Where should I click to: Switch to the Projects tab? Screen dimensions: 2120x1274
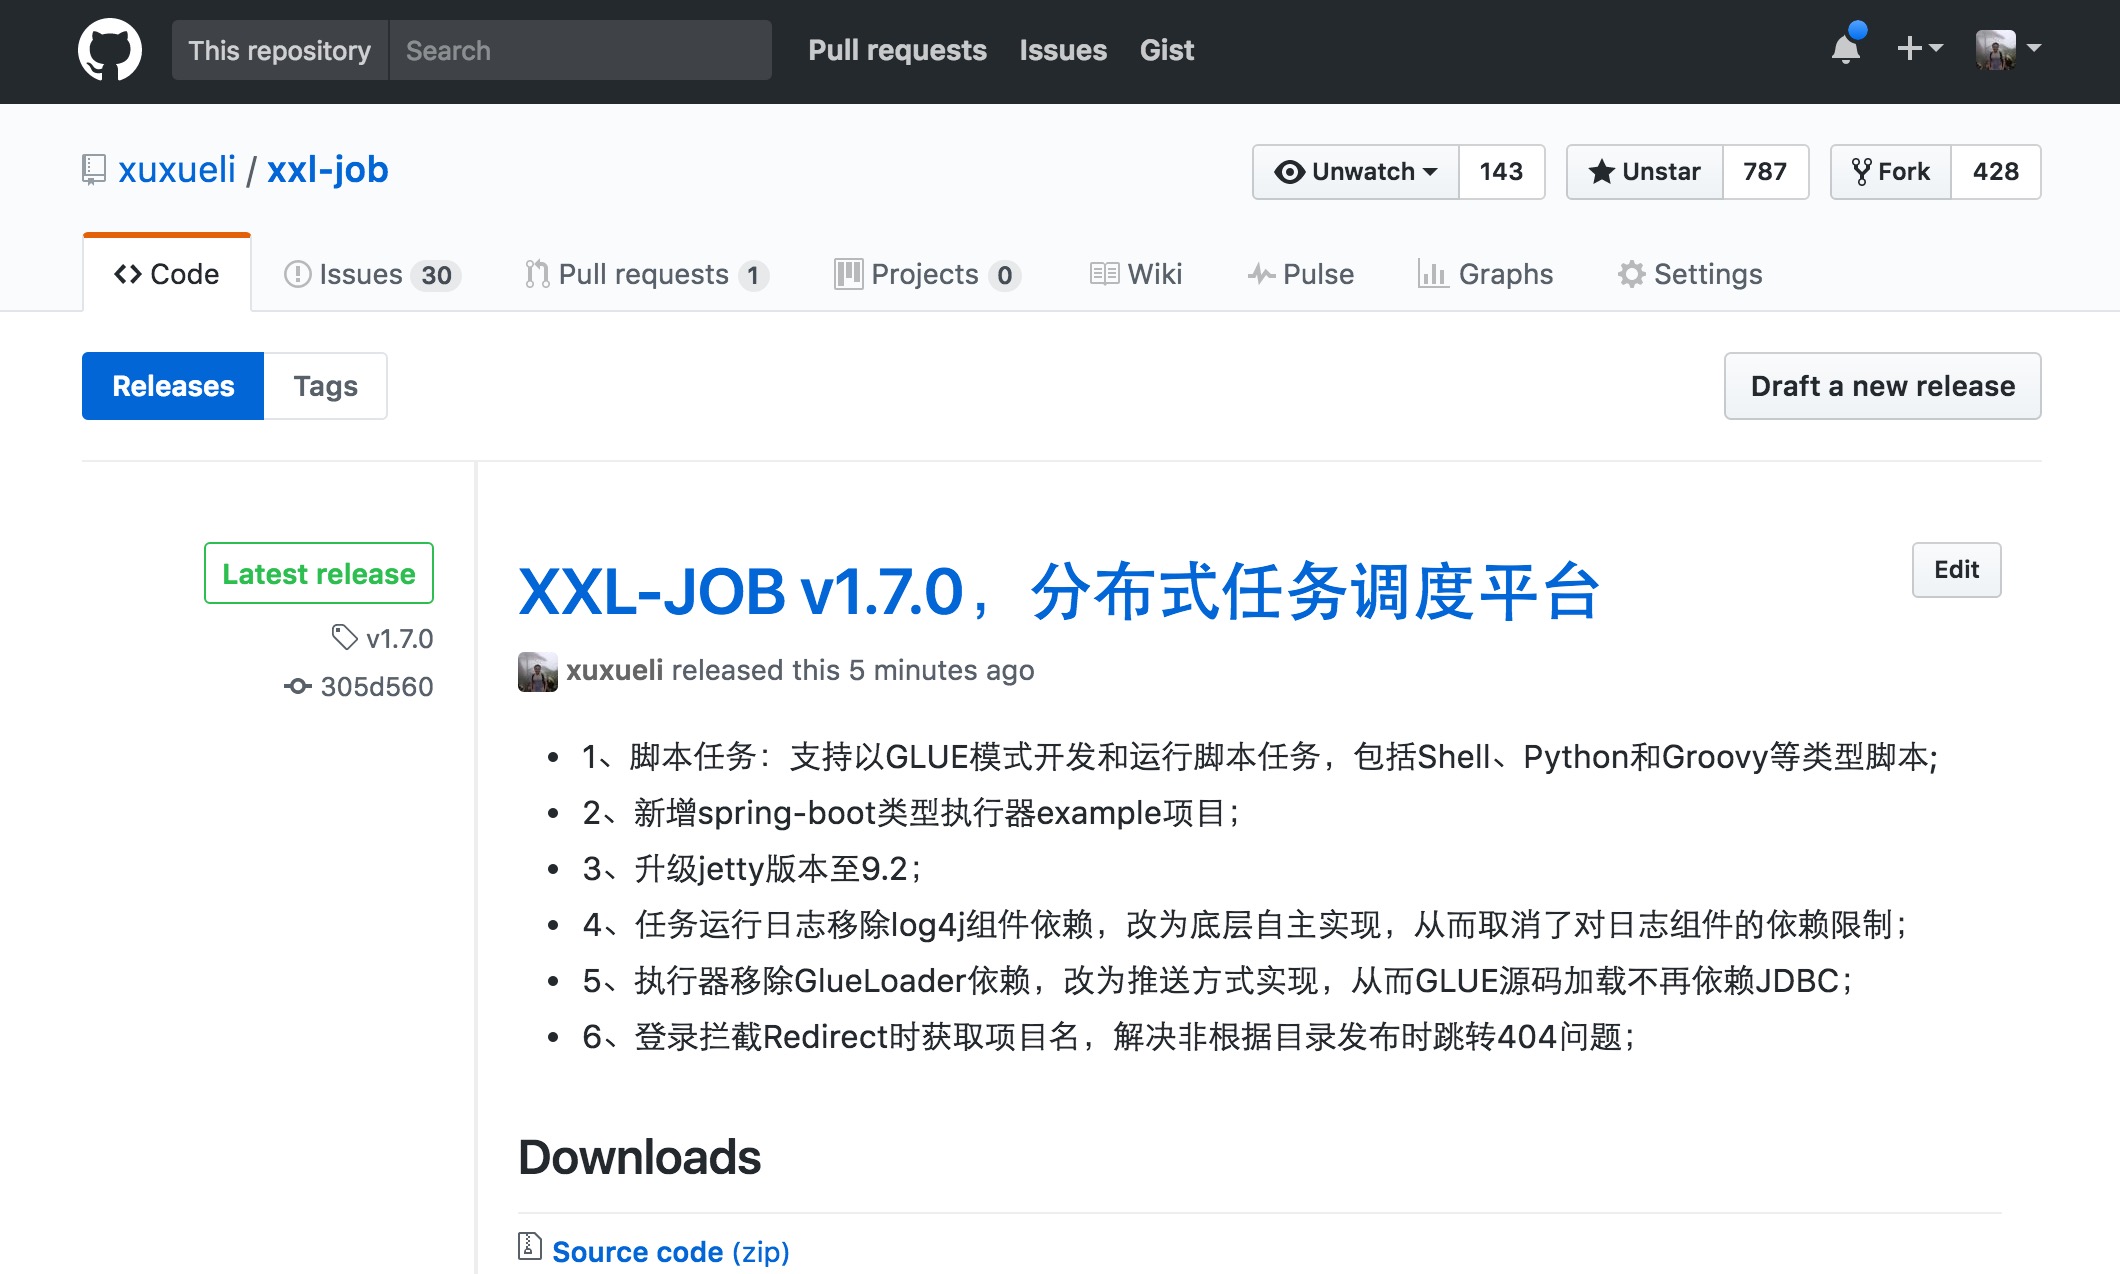tap(927, 274)
